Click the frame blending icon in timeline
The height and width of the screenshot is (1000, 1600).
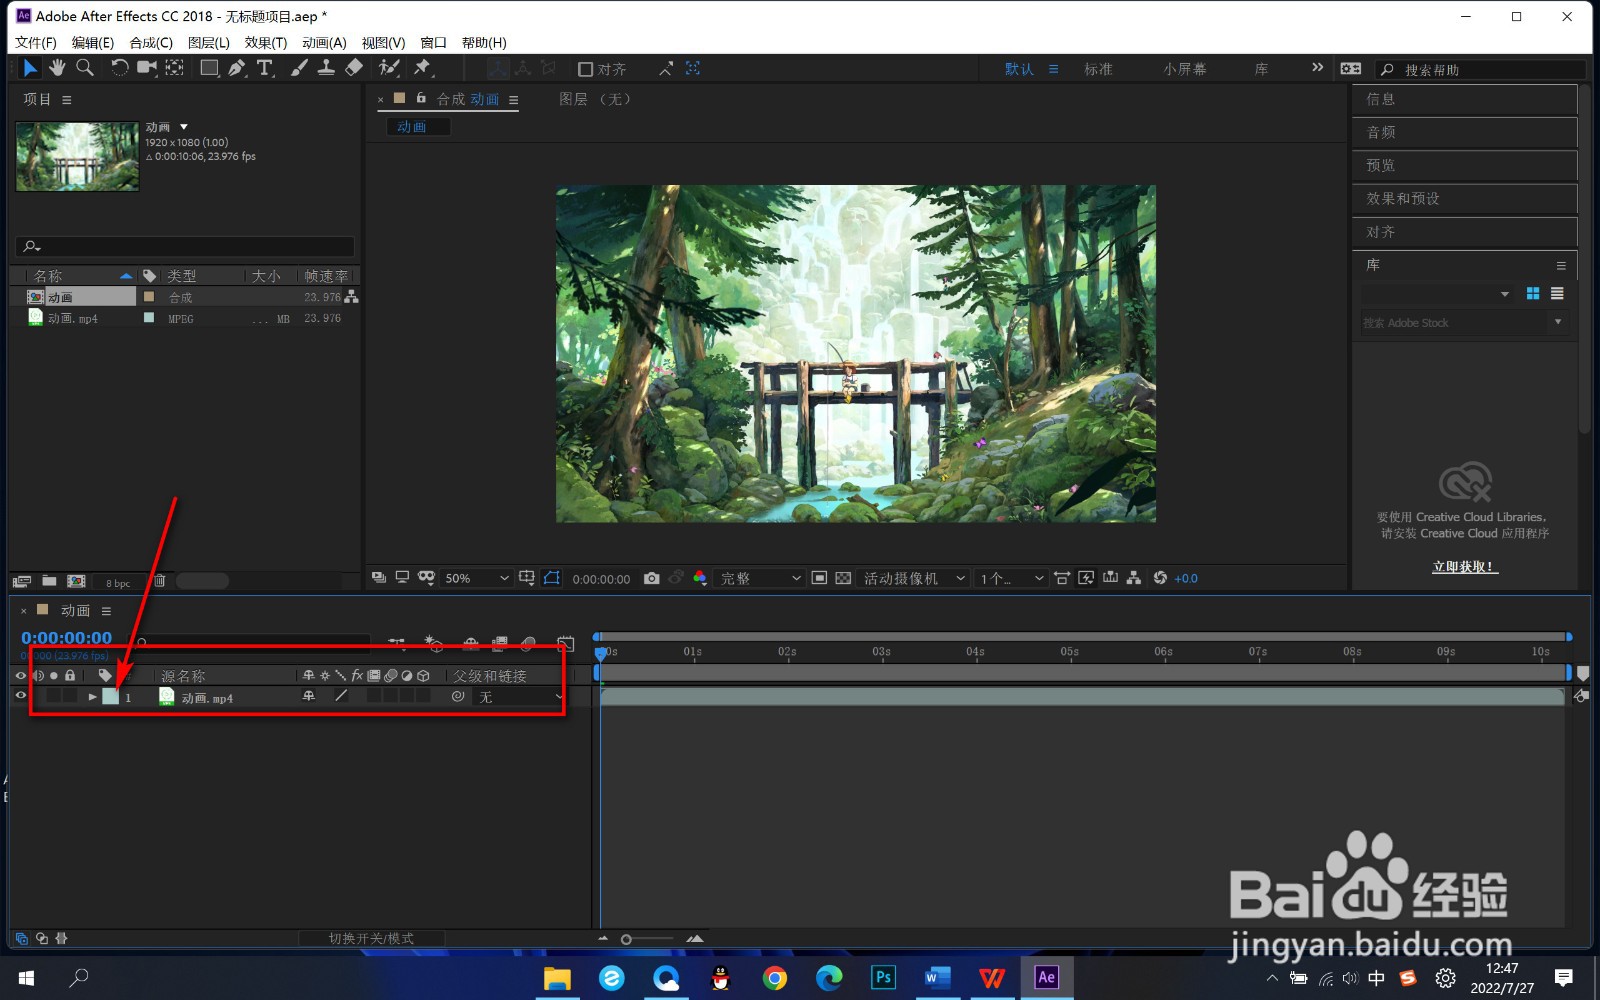500,643
